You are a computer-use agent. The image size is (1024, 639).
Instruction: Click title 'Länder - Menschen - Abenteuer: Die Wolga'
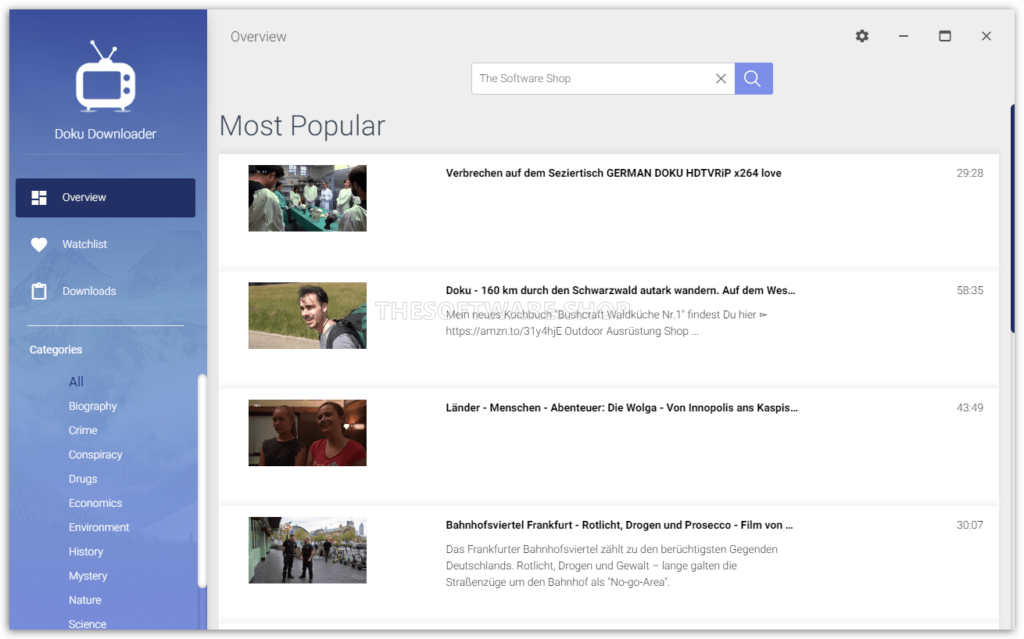click(x=622, y=408)
